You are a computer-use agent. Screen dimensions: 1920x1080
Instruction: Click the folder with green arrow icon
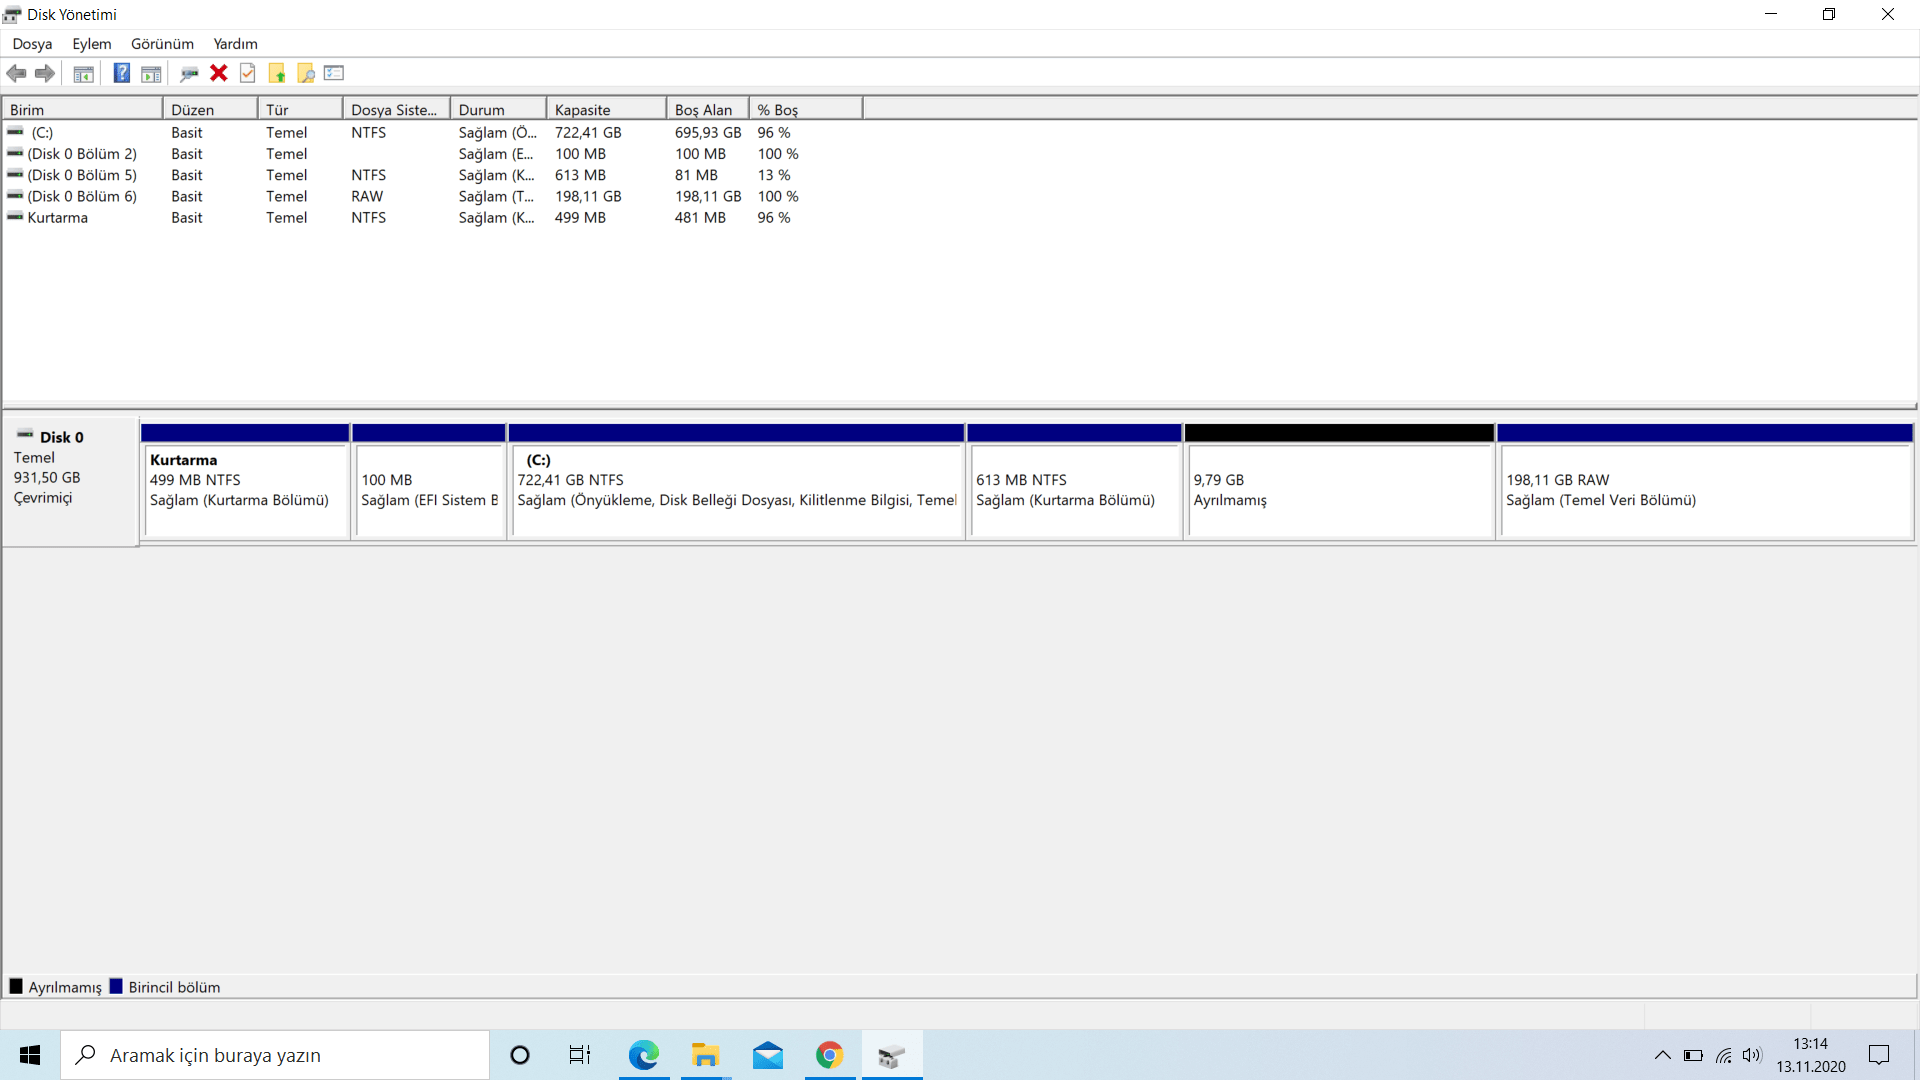277,73
